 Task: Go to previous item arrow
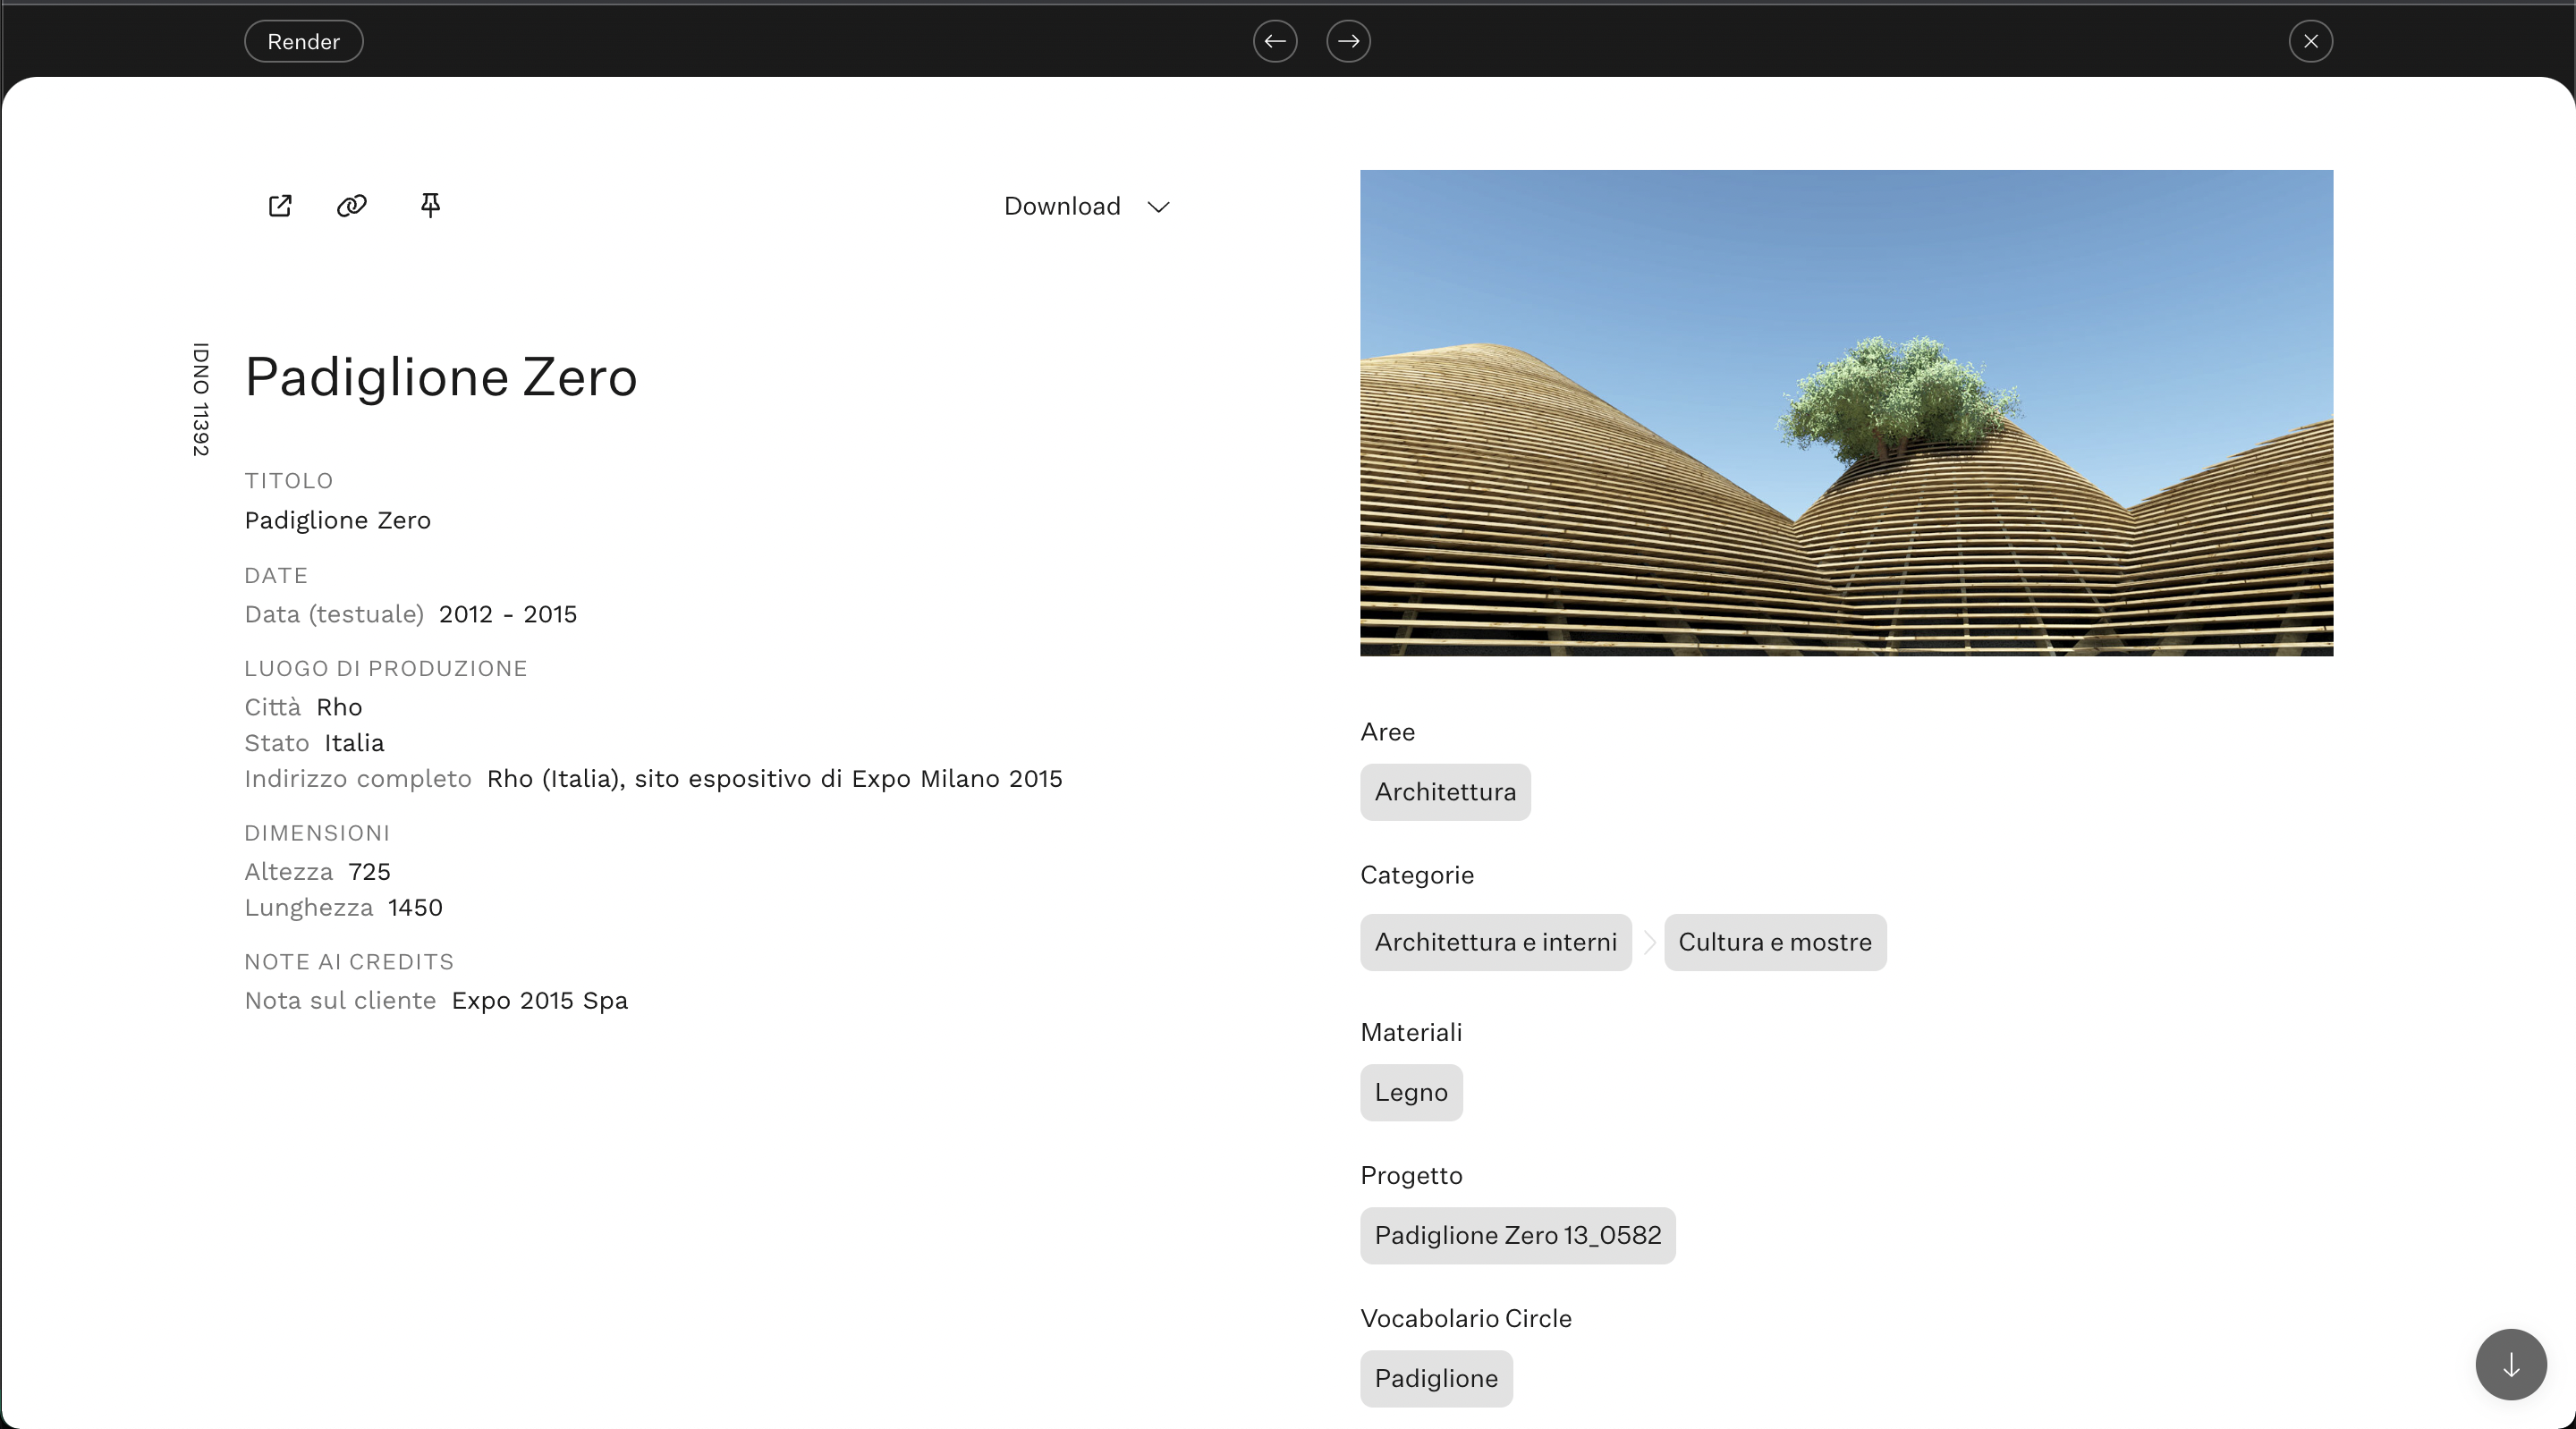(1275, 41)
